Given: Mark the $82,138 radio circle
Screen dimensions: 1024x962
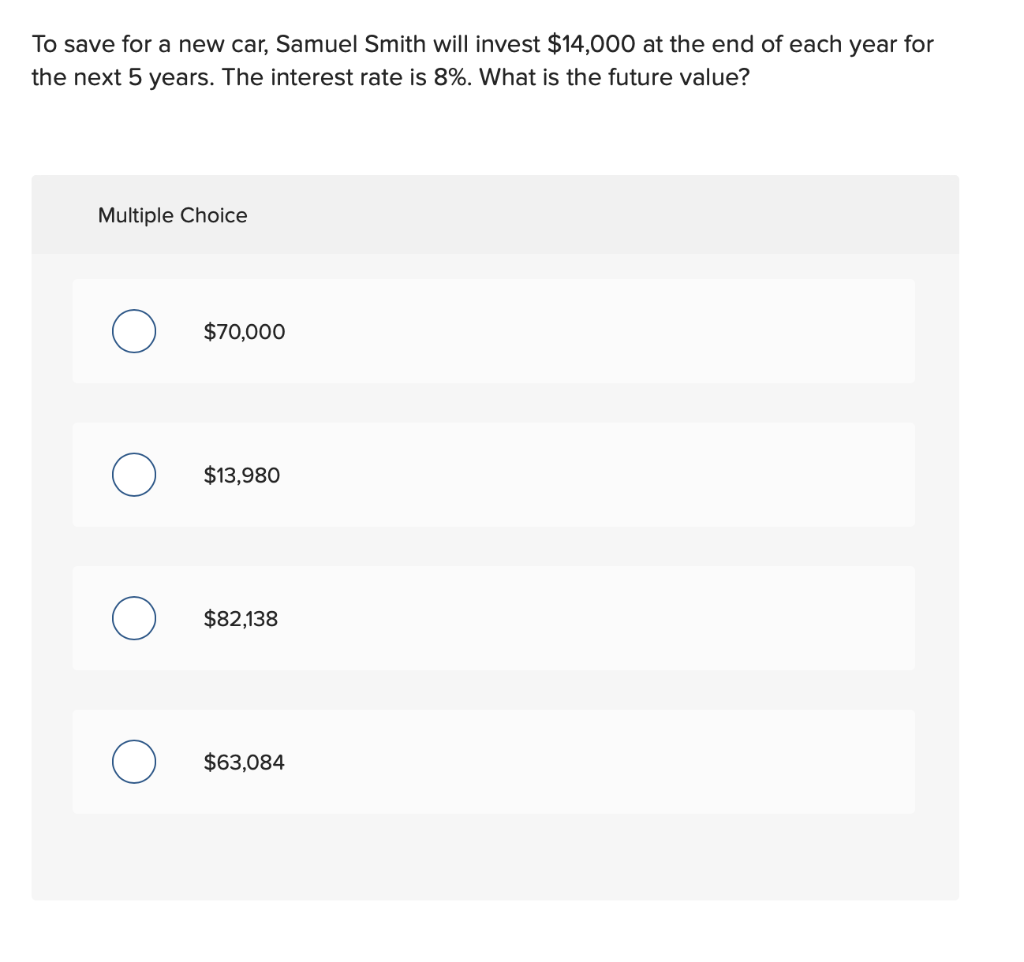Looking at the screenshot, I should click(x=133, y=619).
